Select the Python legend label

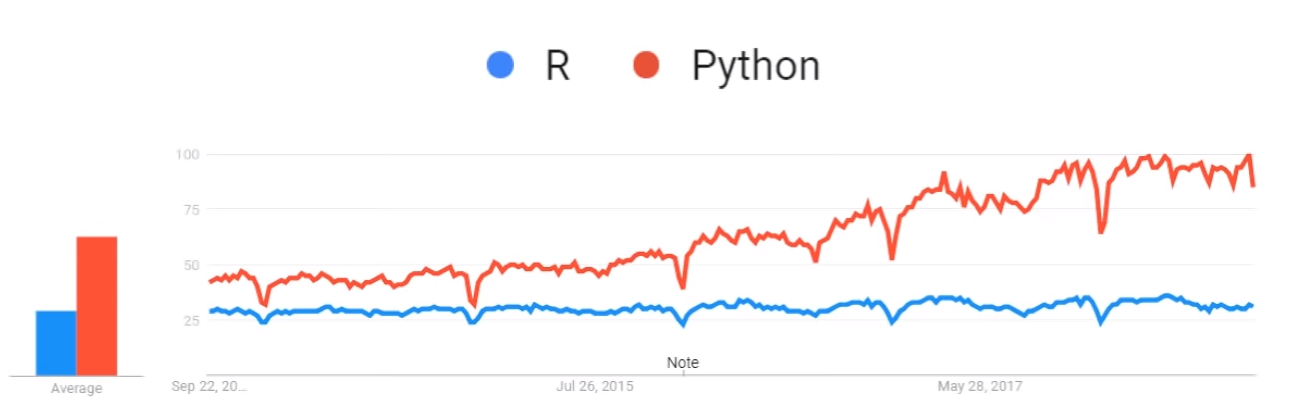point(755,66)
